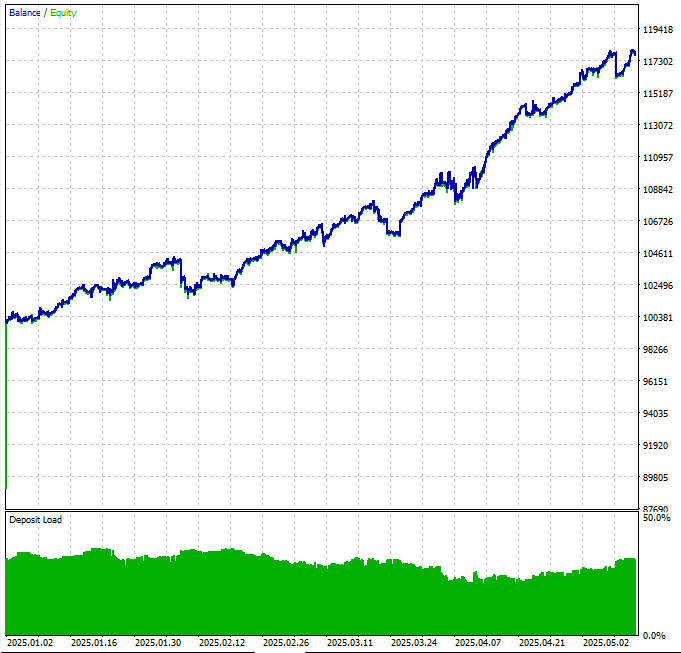Click the 100381 axis value

coord(658,317)
